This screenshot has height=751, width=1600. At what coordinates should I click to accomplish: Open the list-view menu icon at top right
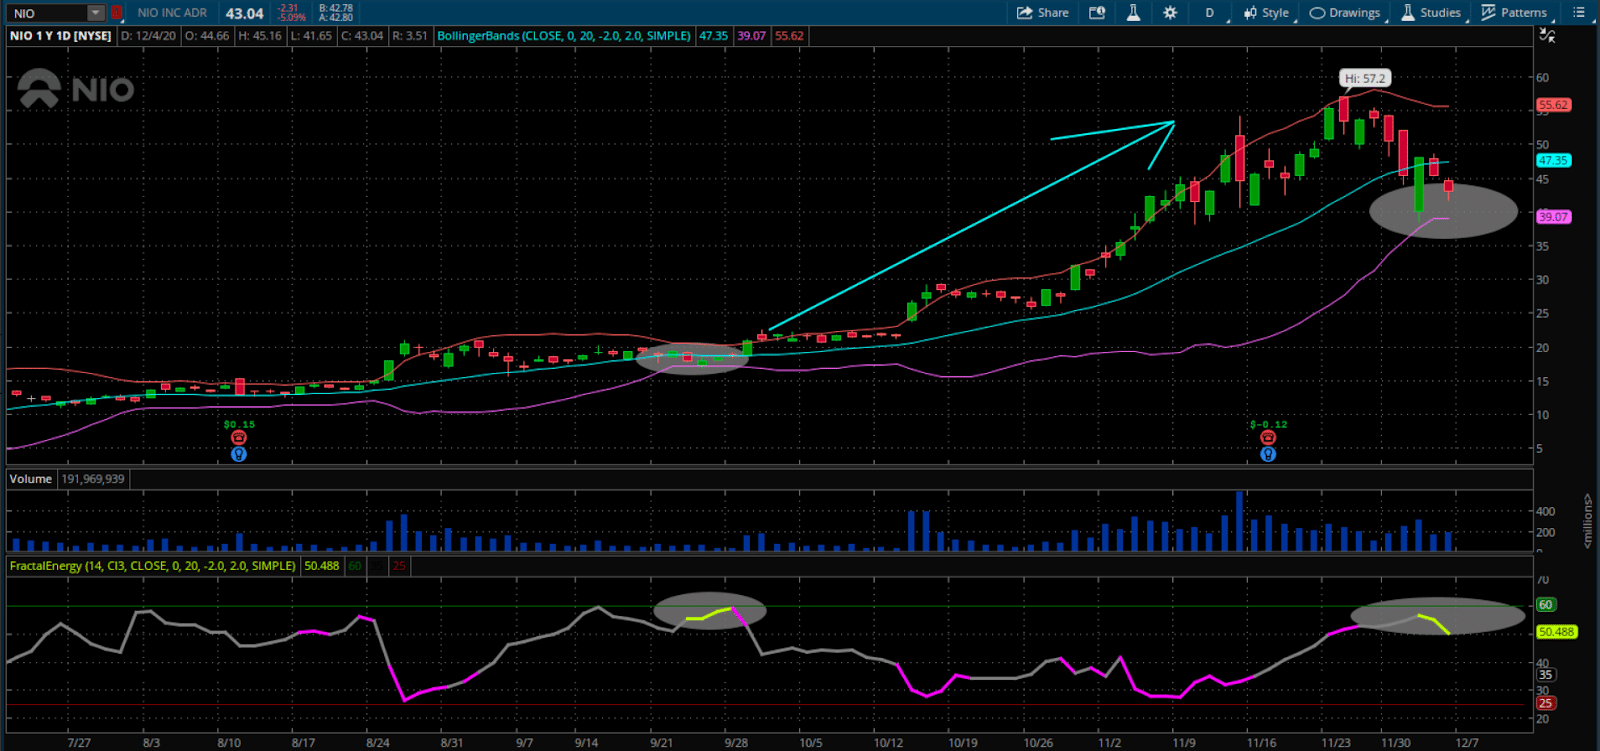[1579, 13]
